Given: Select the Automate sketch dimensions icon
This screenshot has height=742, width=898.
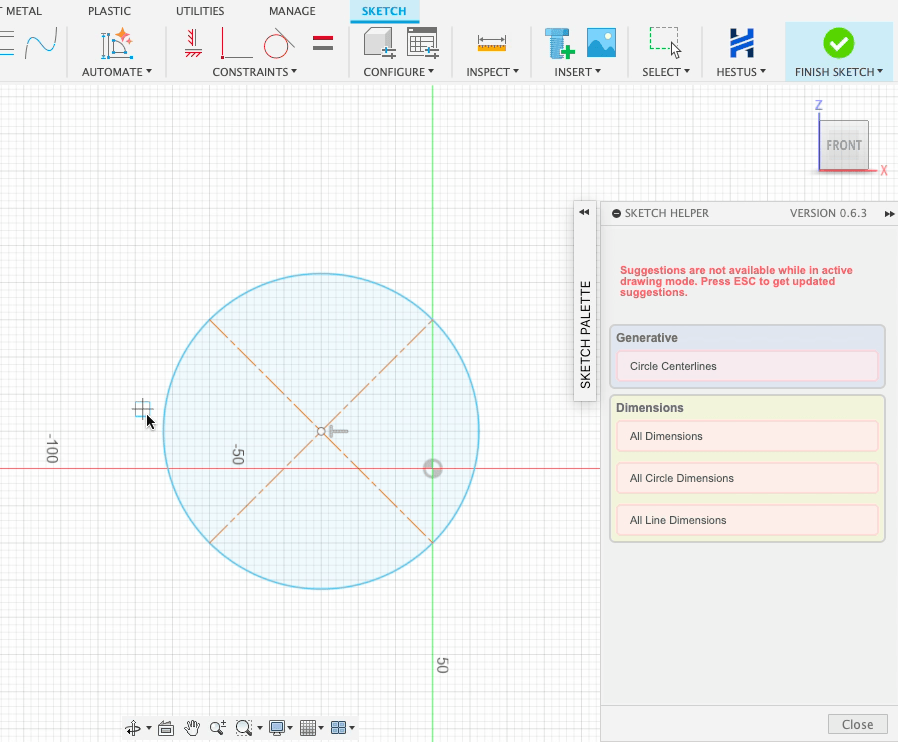Looking at the screenshot, I should pyautogui.click(x=117, y=43).
